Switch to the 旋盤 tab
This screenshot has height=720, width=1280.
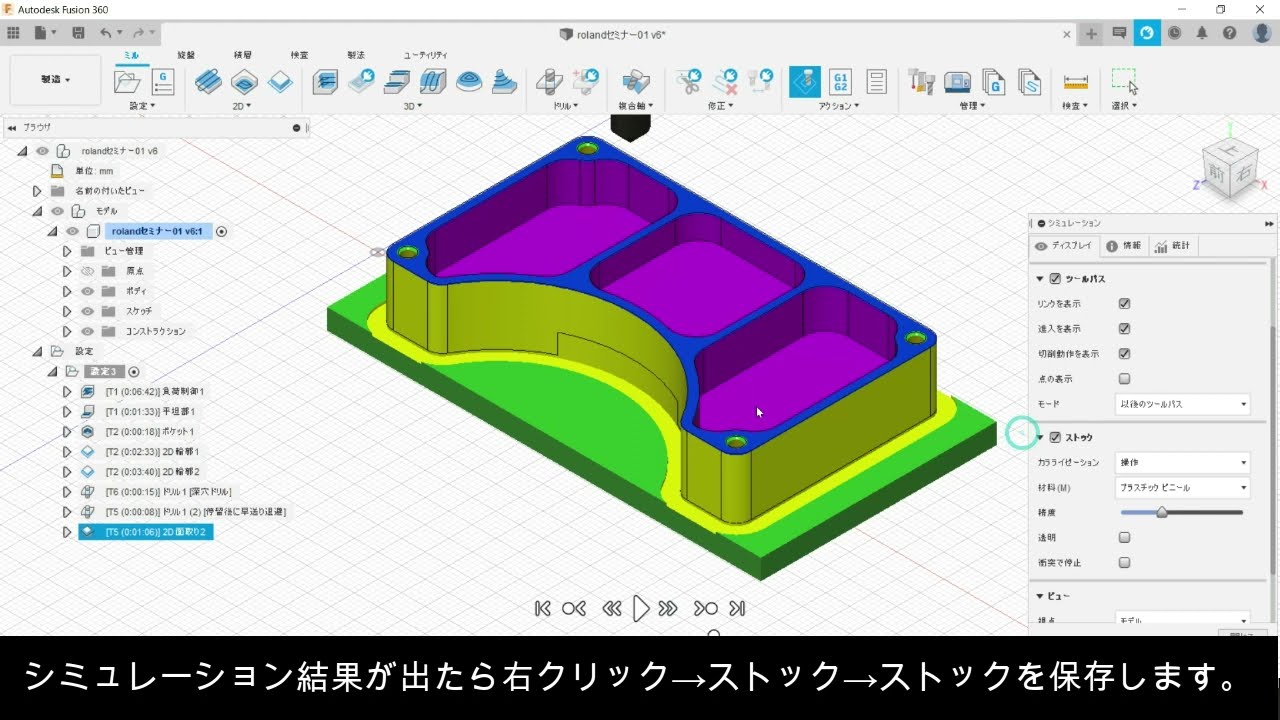[x=186, y=55]
